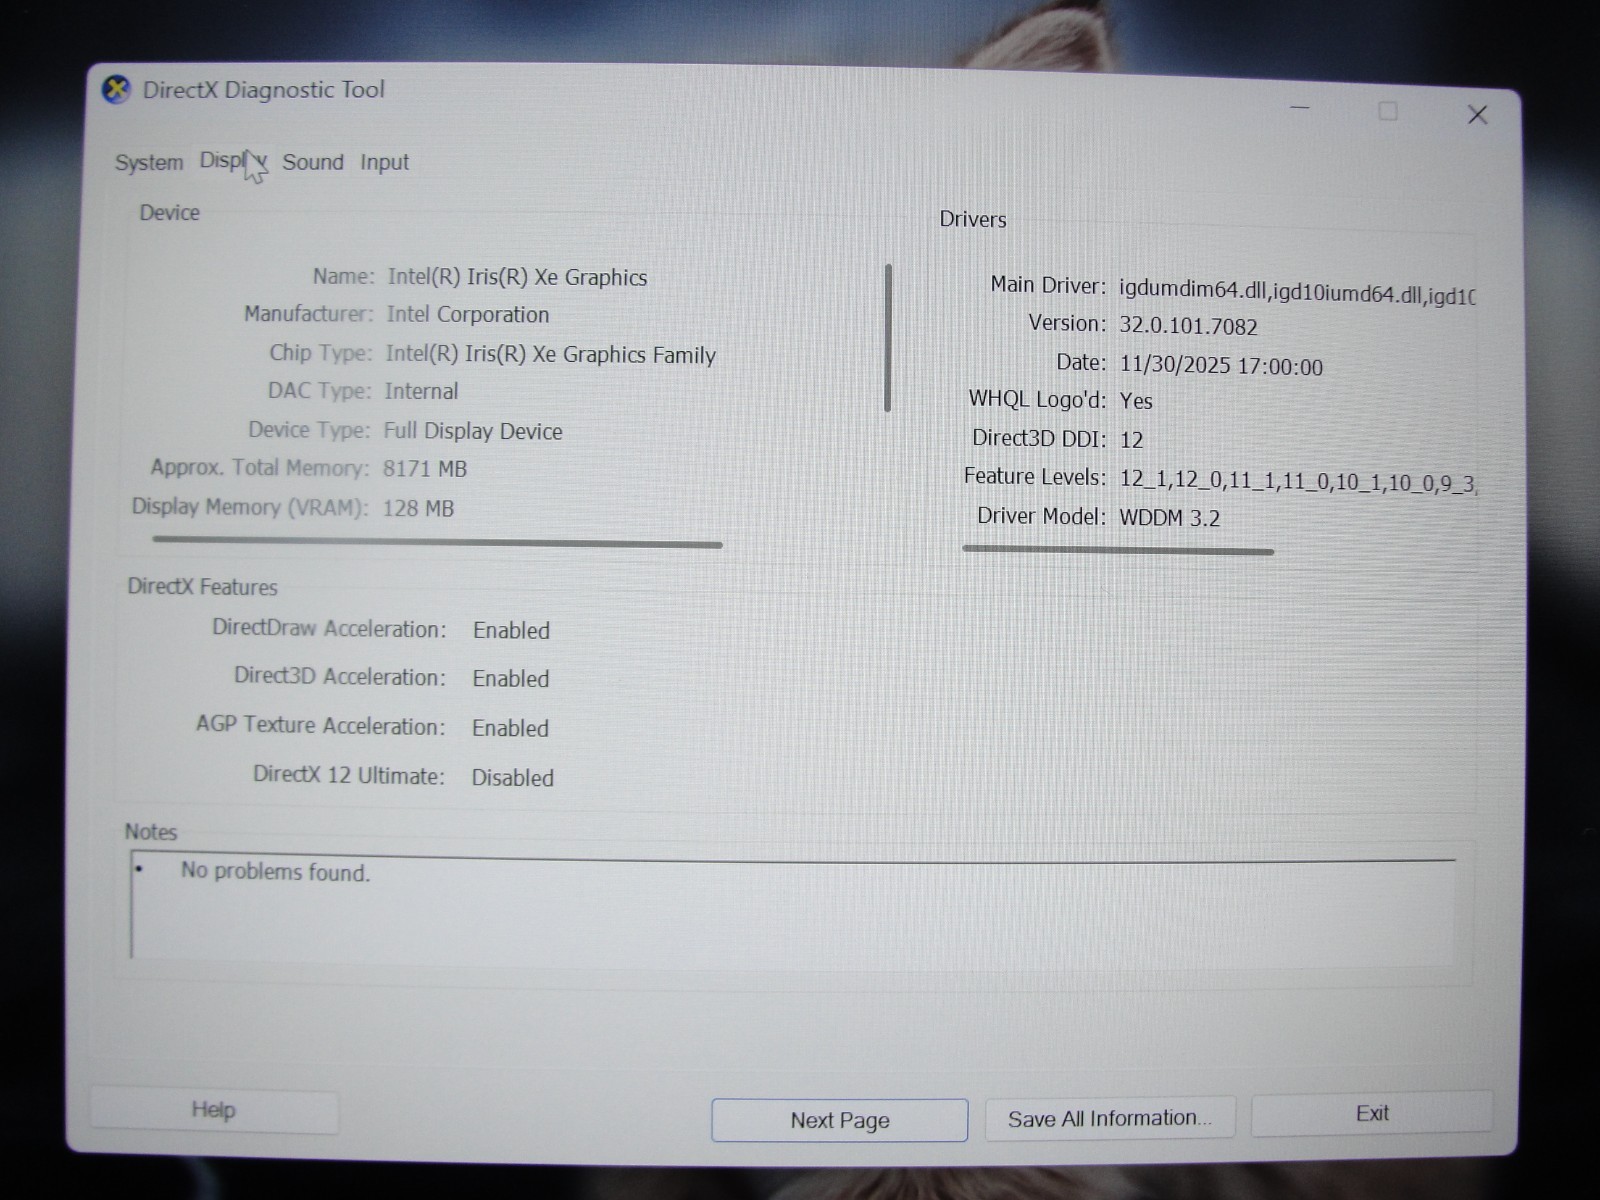Click the Manufacturer value Intel Corporation
The image size is (1600, 1200).
pos(468,314)
